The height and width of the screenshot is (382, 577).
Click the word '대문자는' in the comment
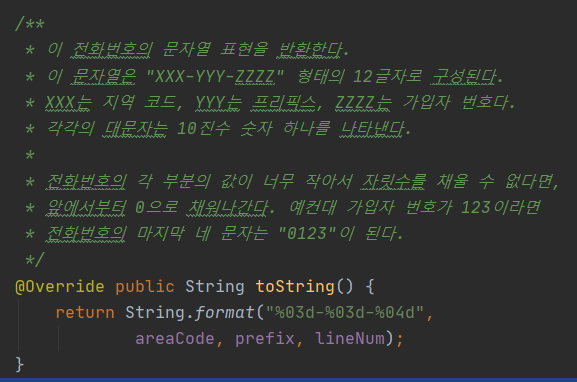click(x=135, y=129)
